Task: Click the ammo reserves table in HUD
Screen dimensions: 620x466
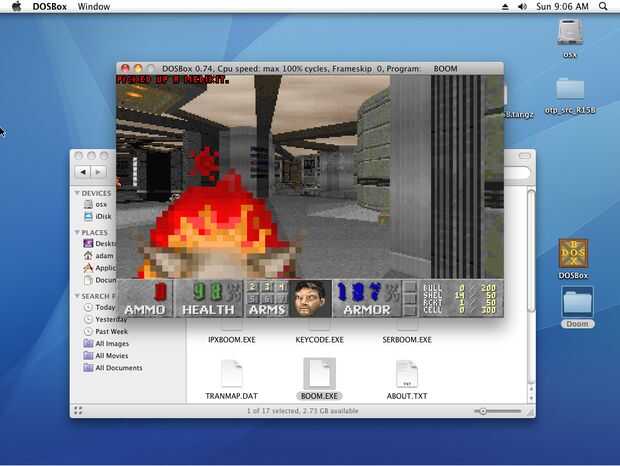Action: 460,298
